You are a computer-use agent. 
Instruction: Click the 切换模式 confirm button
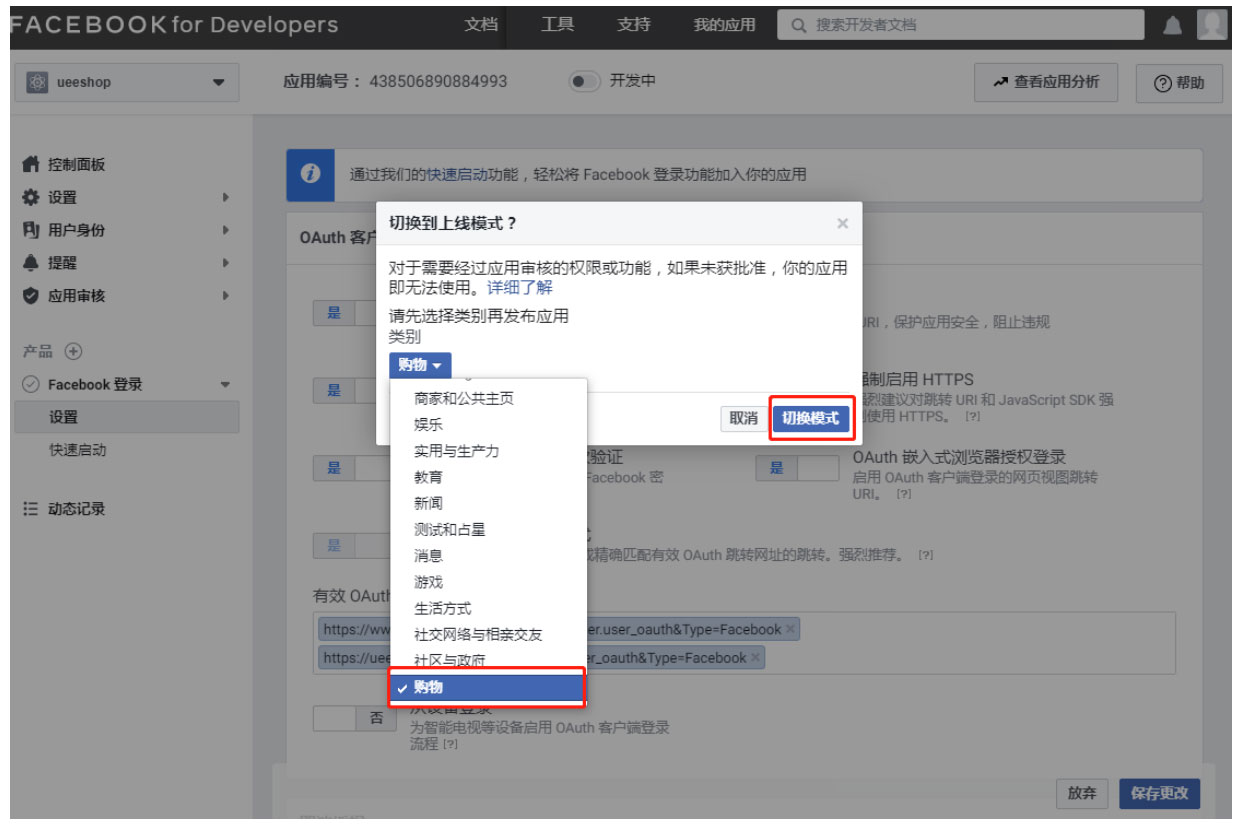click(x=810, y=419)
